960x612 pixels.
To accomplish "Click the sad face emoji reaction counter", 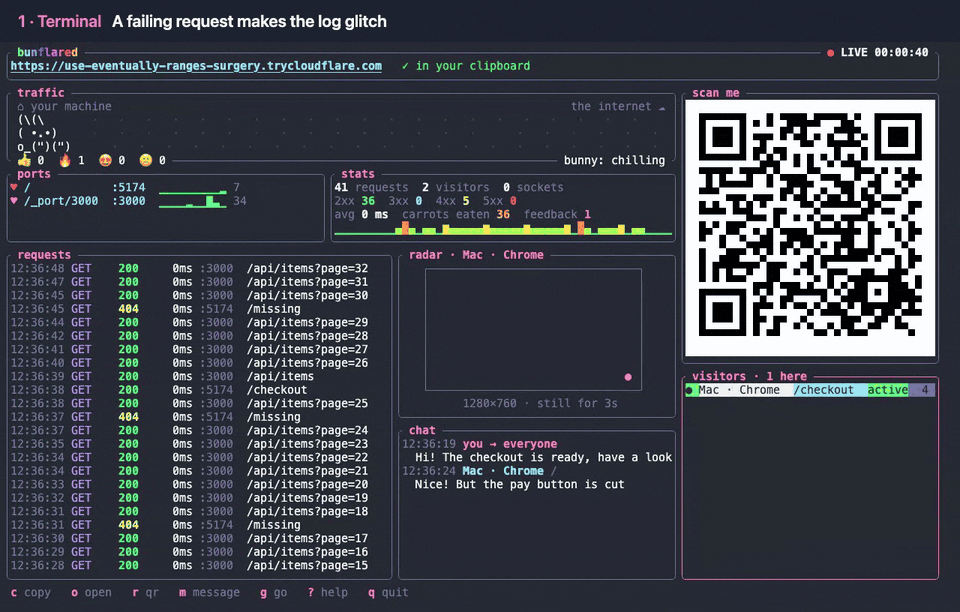I will 152,160.
